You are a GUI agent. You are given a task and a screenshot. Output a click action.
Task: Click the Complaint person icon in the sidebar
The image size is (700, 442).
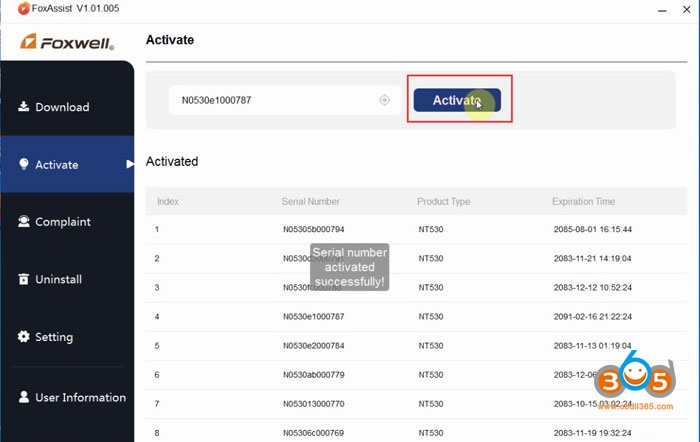tap(24, 221)
